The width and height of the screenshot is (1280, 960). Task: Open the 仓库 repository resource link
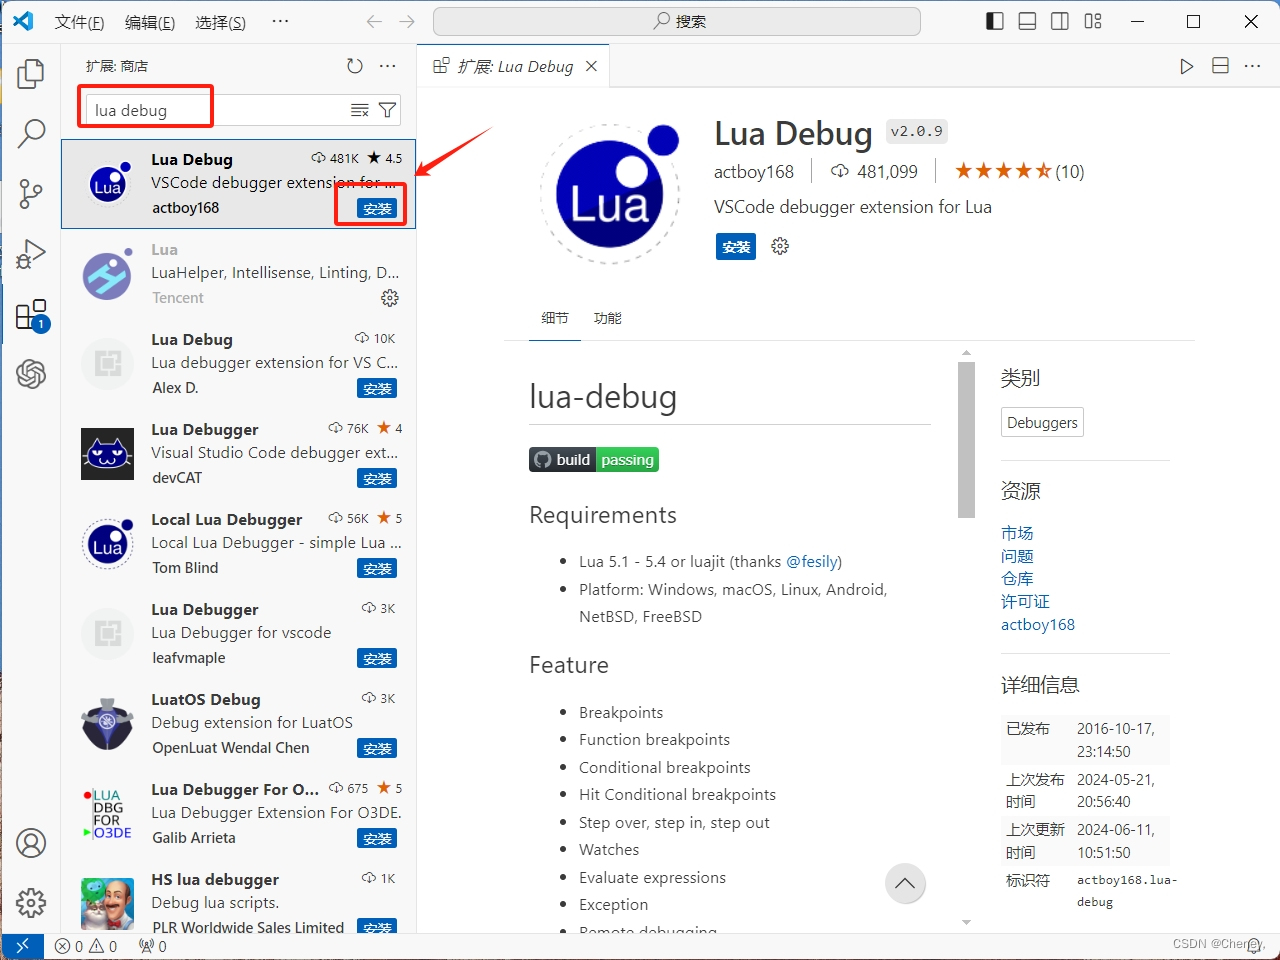point(1017,579)
